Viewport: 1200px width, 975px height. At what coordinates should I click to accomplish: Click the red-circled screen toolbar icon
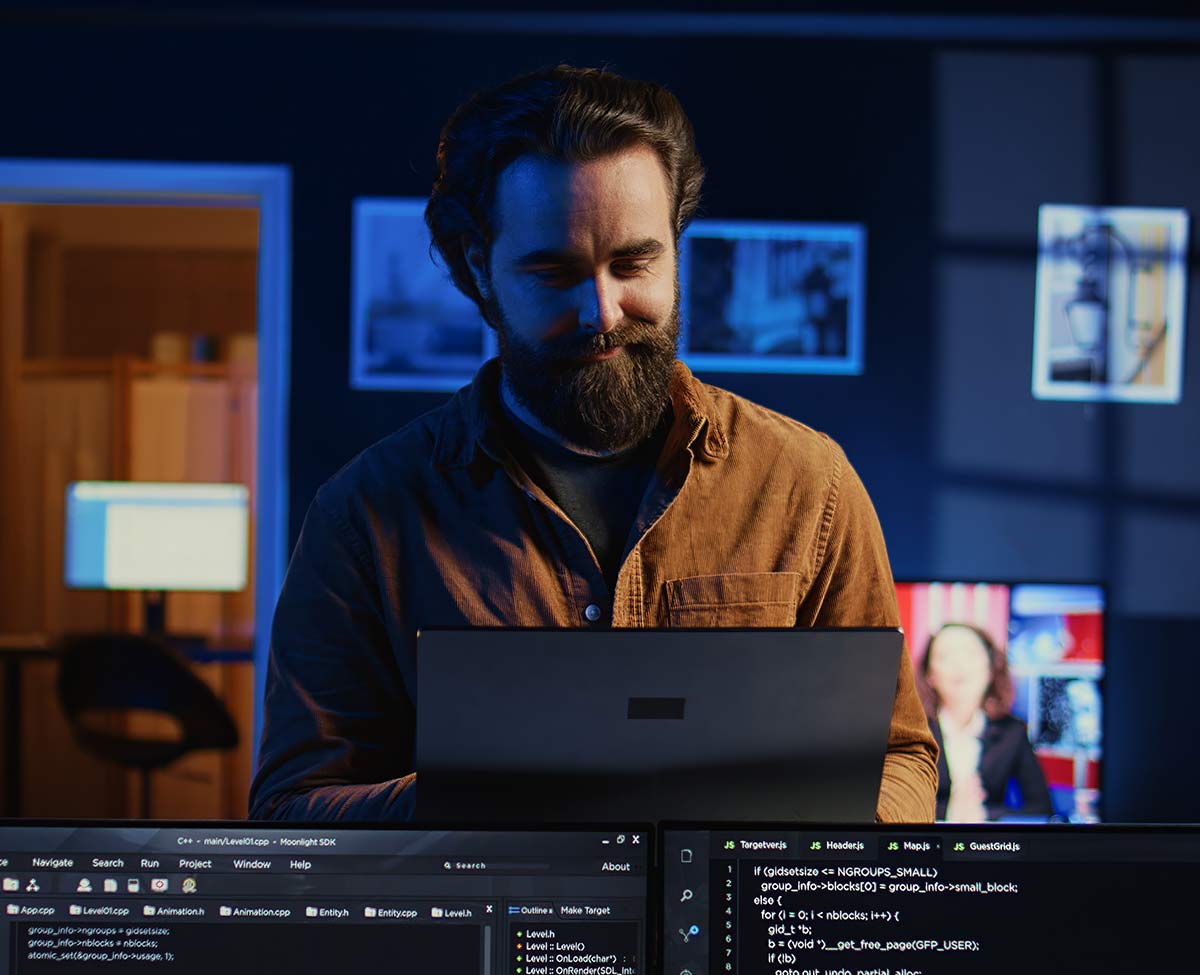point(159,885)
